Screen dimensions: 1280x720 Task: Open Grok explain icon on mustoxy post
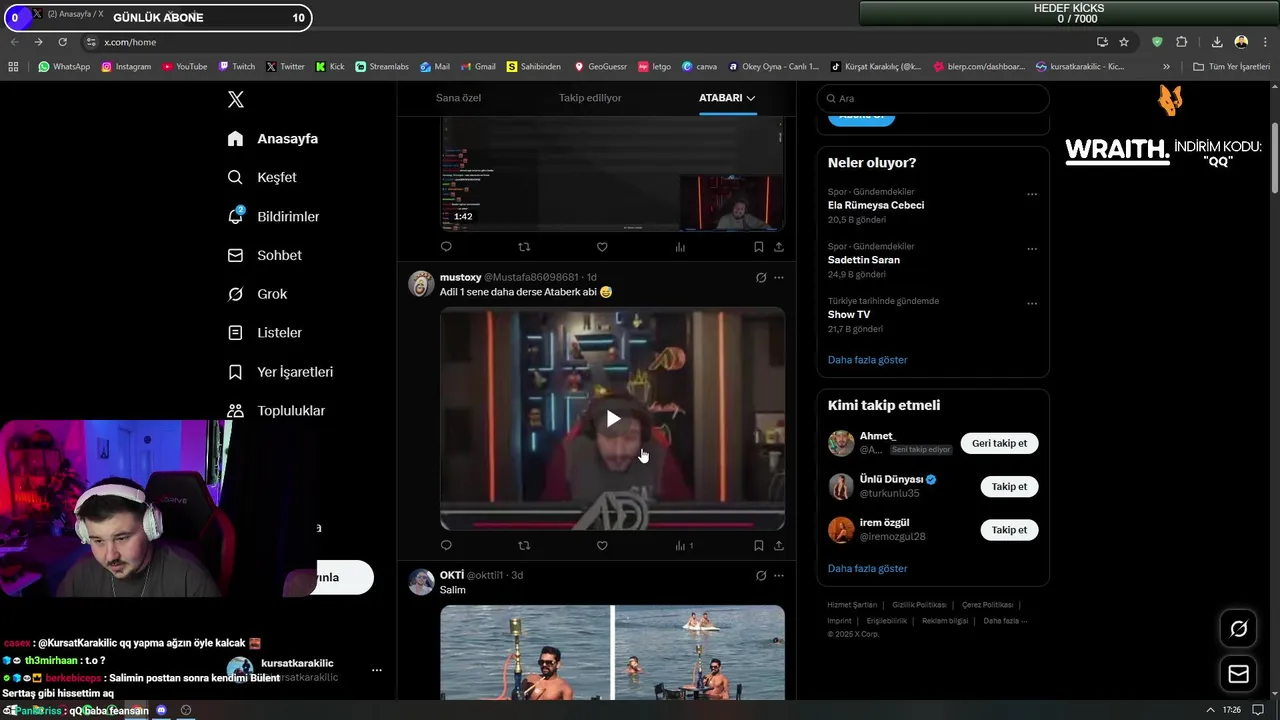(x=761, y=278)
